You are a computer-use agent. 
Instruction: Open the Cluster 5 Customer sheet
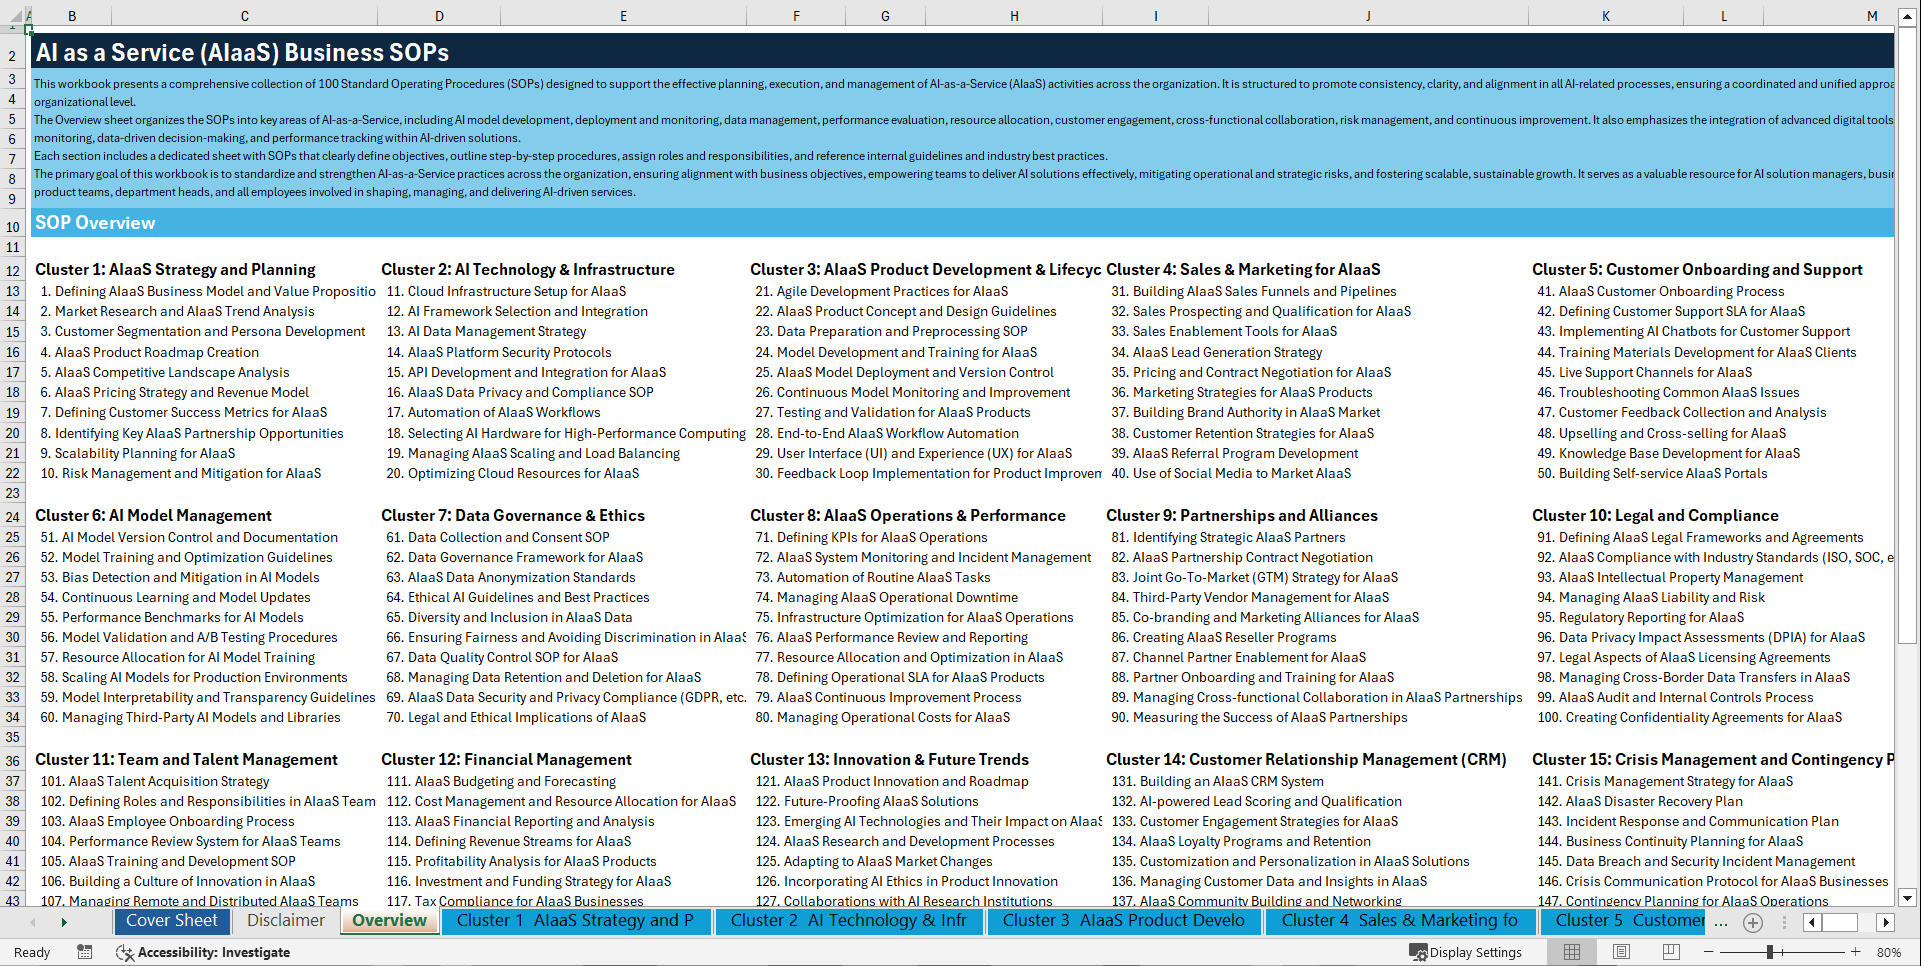pyautogui.click(x=1623, y=921)
